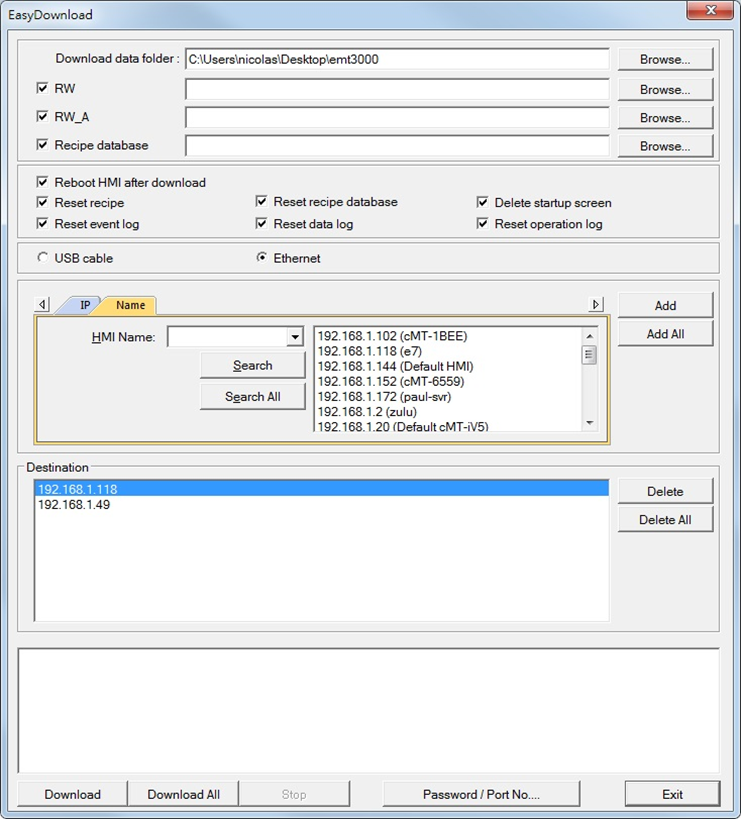Click the Exit button
741x819 pixels.
pyautogui.click(x=673, y=794)
